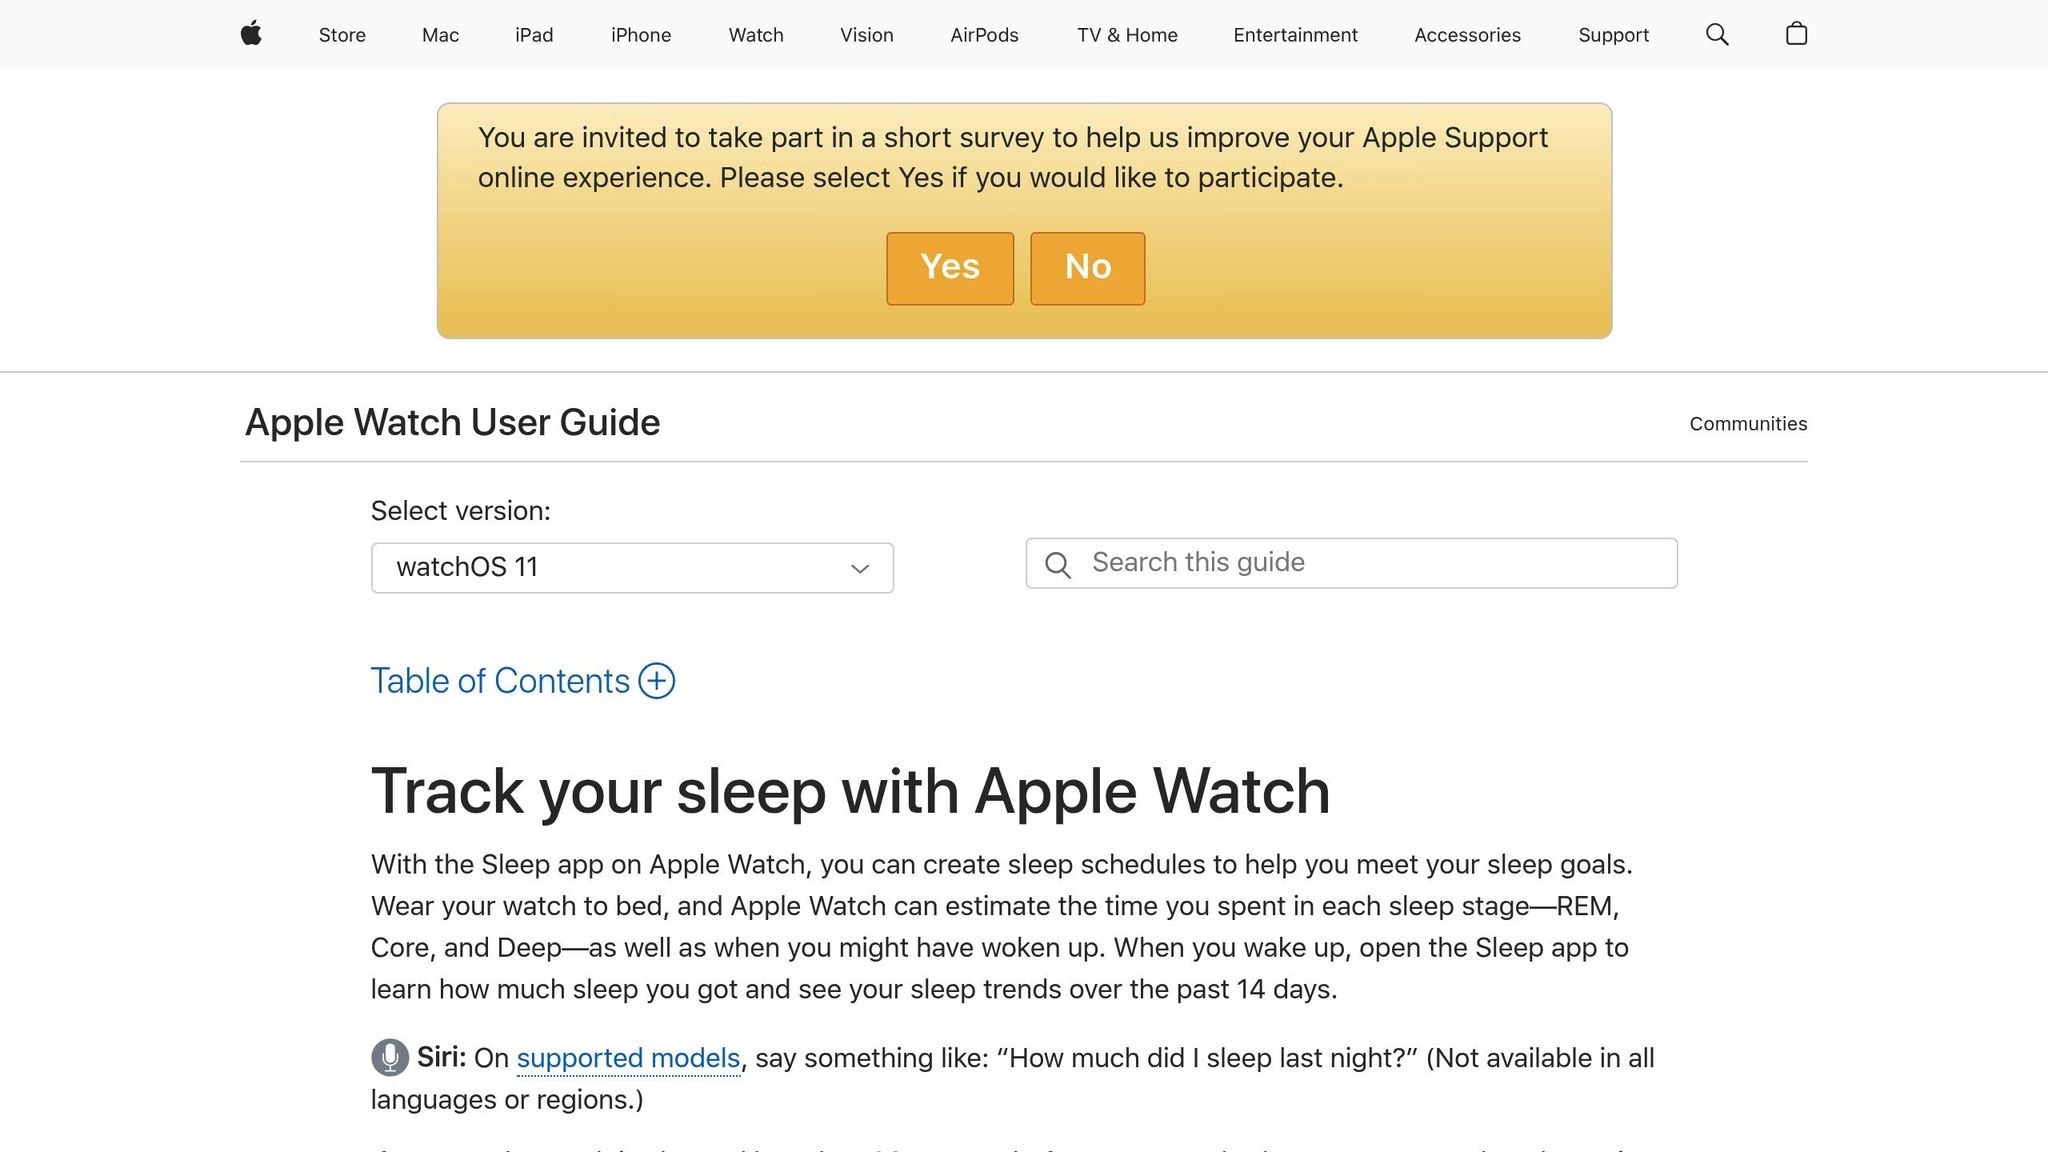Click the "Select version:" label
Image resolution: width=2048 pixels, height=1152 pixels.
point(461,511)
